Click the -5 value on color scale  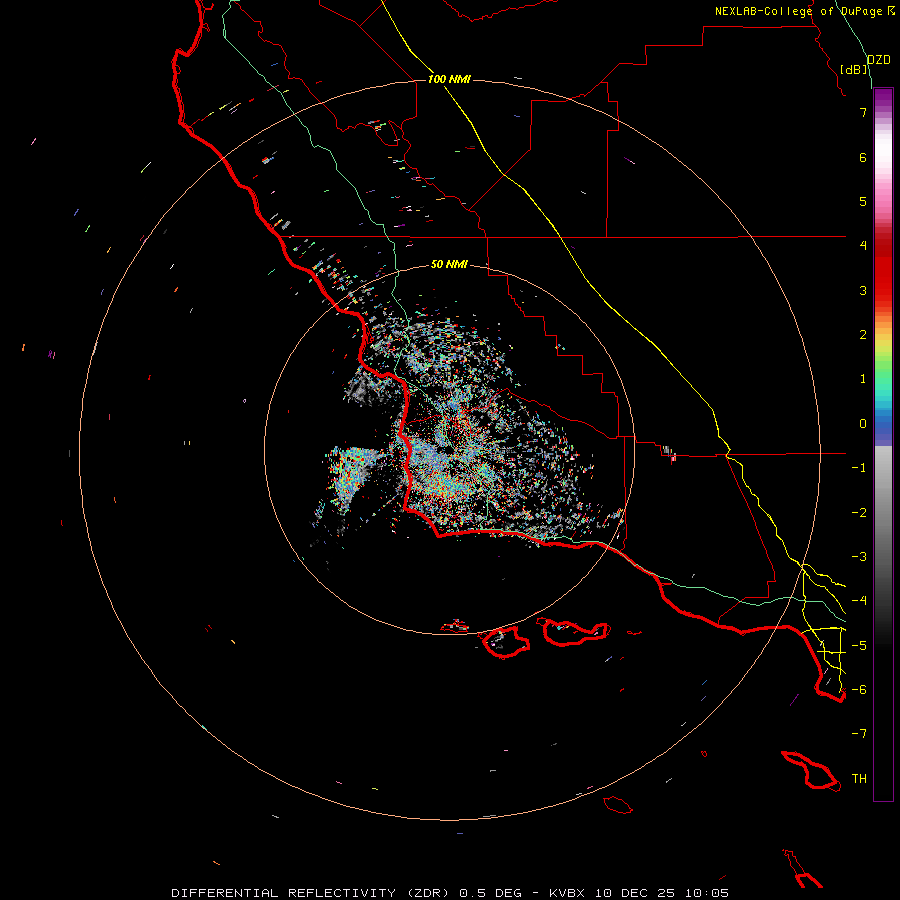pyautogui.click(x=859, y=646)
